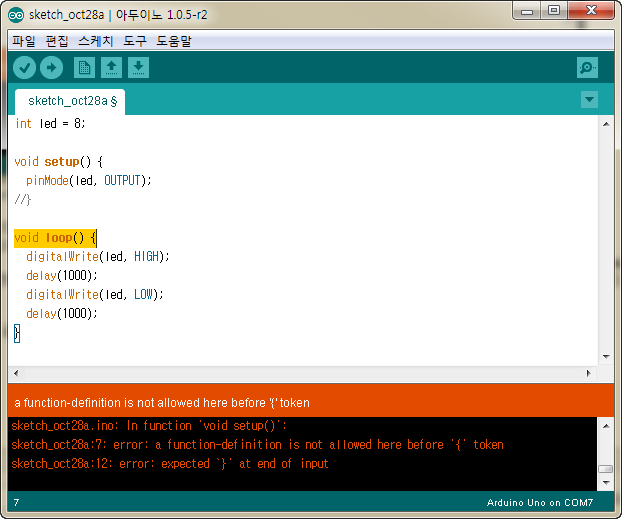Open the Serial Monitor icon

point(587,67)
